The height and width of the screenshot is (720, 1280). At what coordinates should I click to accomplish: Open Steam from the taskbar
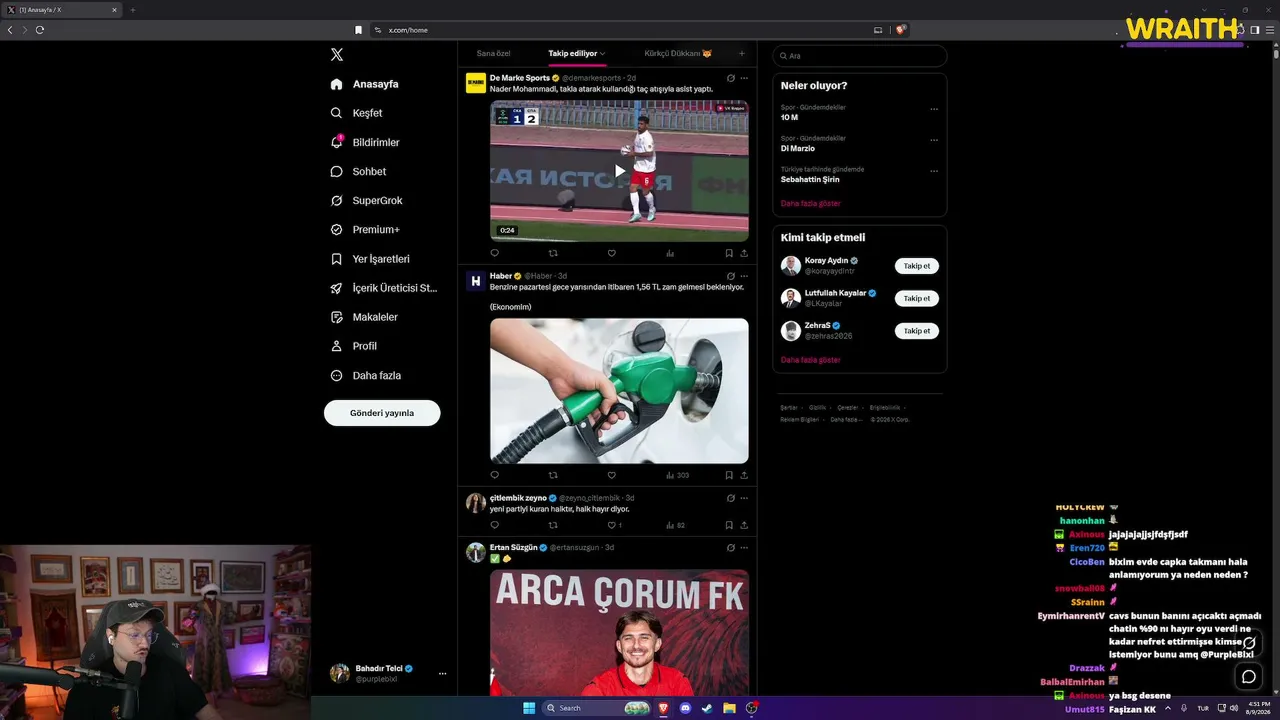pyautogui.click(x=707, y=708)
